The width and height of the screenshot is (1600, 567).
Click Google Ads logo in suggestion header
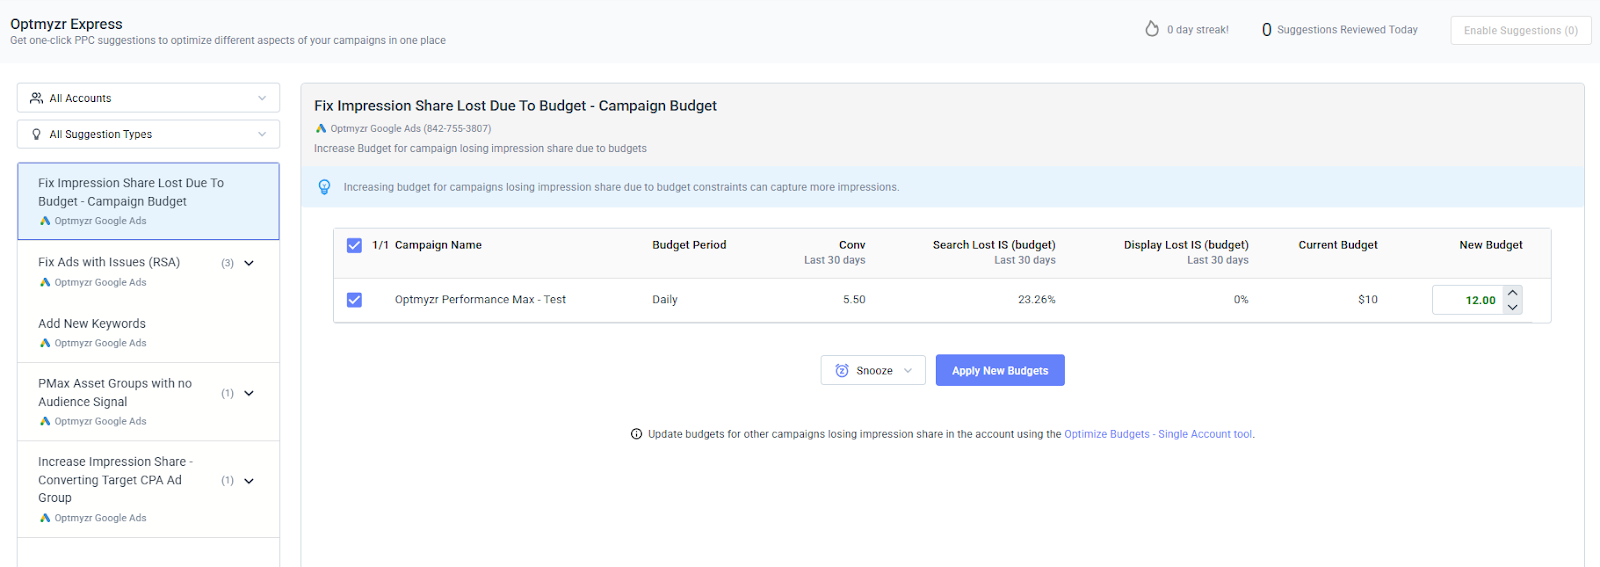[x=321, y=128]
